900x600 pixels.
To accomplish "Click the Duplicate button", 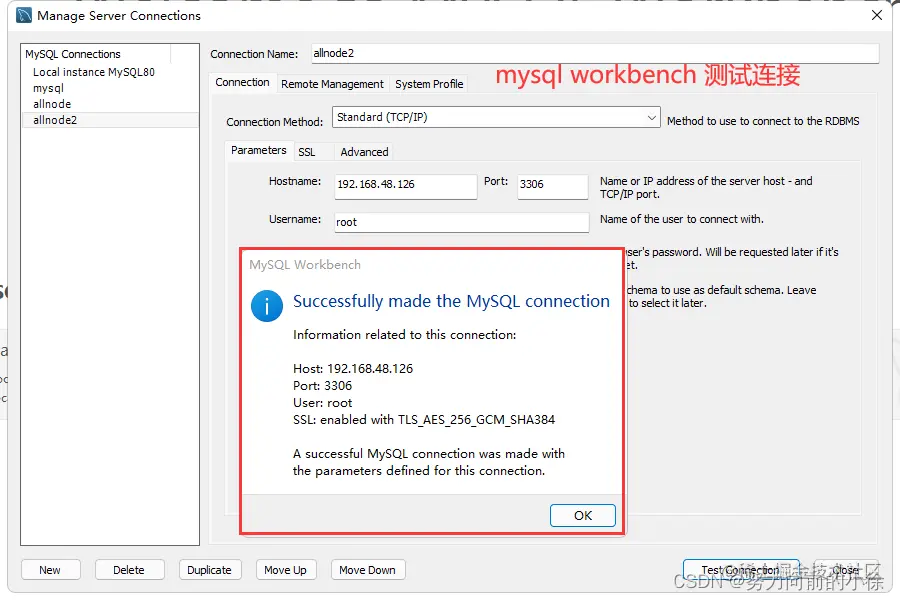I will coord(210,570).
